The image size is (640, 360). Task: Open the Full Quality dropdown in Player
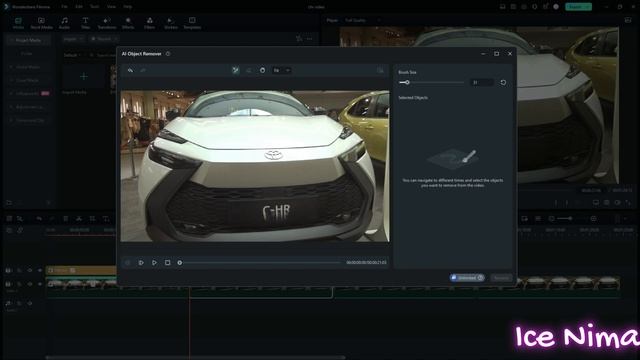pos(362,20)
